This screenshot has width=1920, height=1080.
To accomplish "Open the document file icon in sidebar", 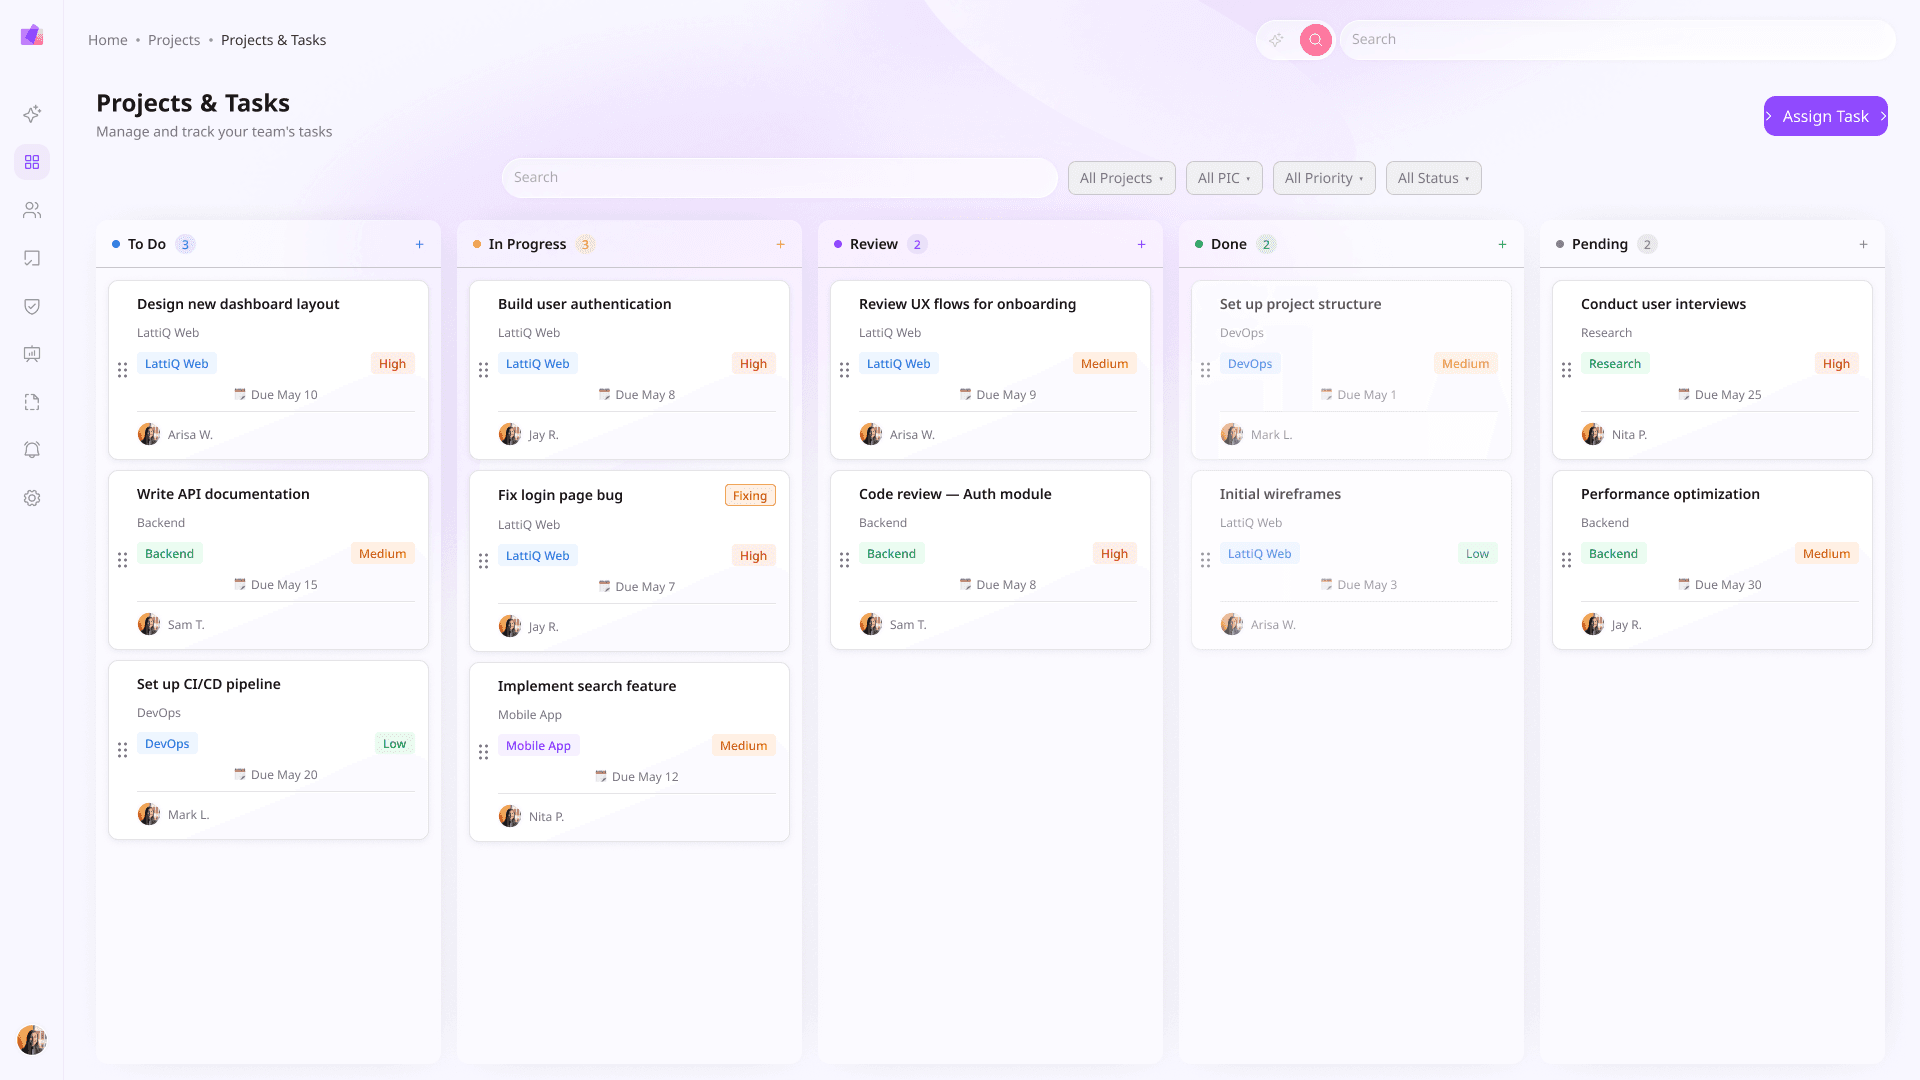I will (x=32, y=402).
